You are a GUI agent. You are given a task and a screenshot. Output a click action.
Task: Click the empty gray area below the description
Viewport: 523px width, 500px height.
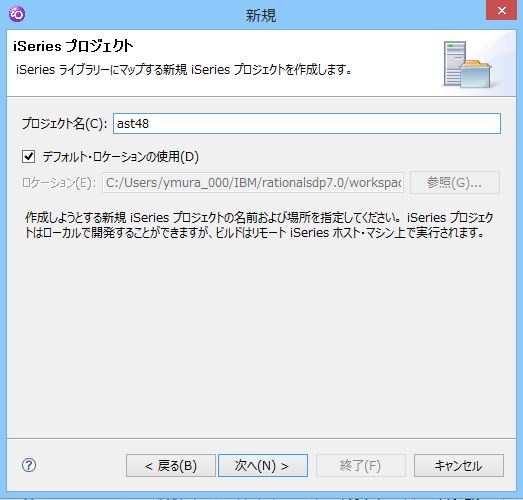pos(261,337)
